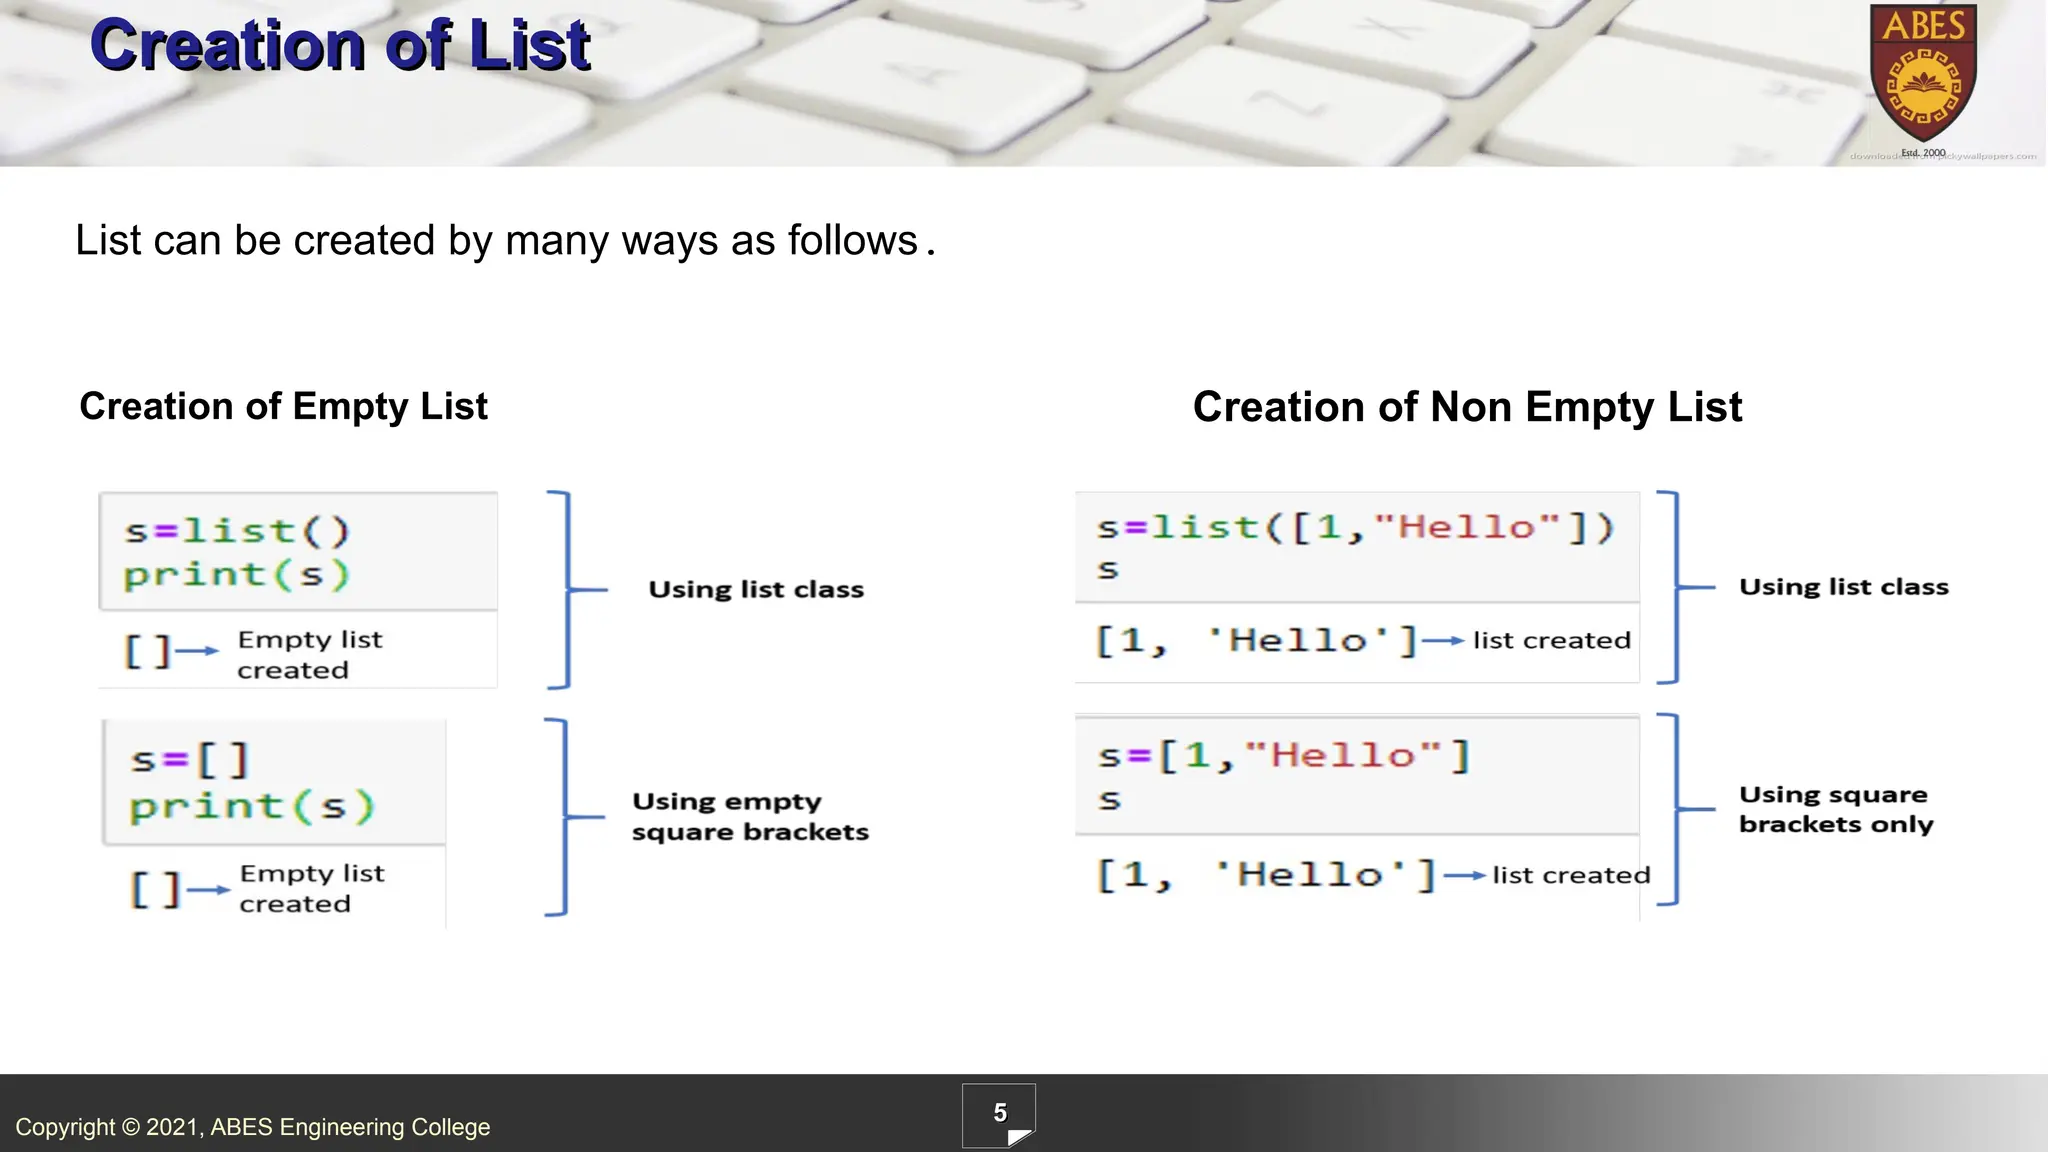Click the 'Creation of Empty List' heading
2048x1152 pixels.
click(283, 407)
